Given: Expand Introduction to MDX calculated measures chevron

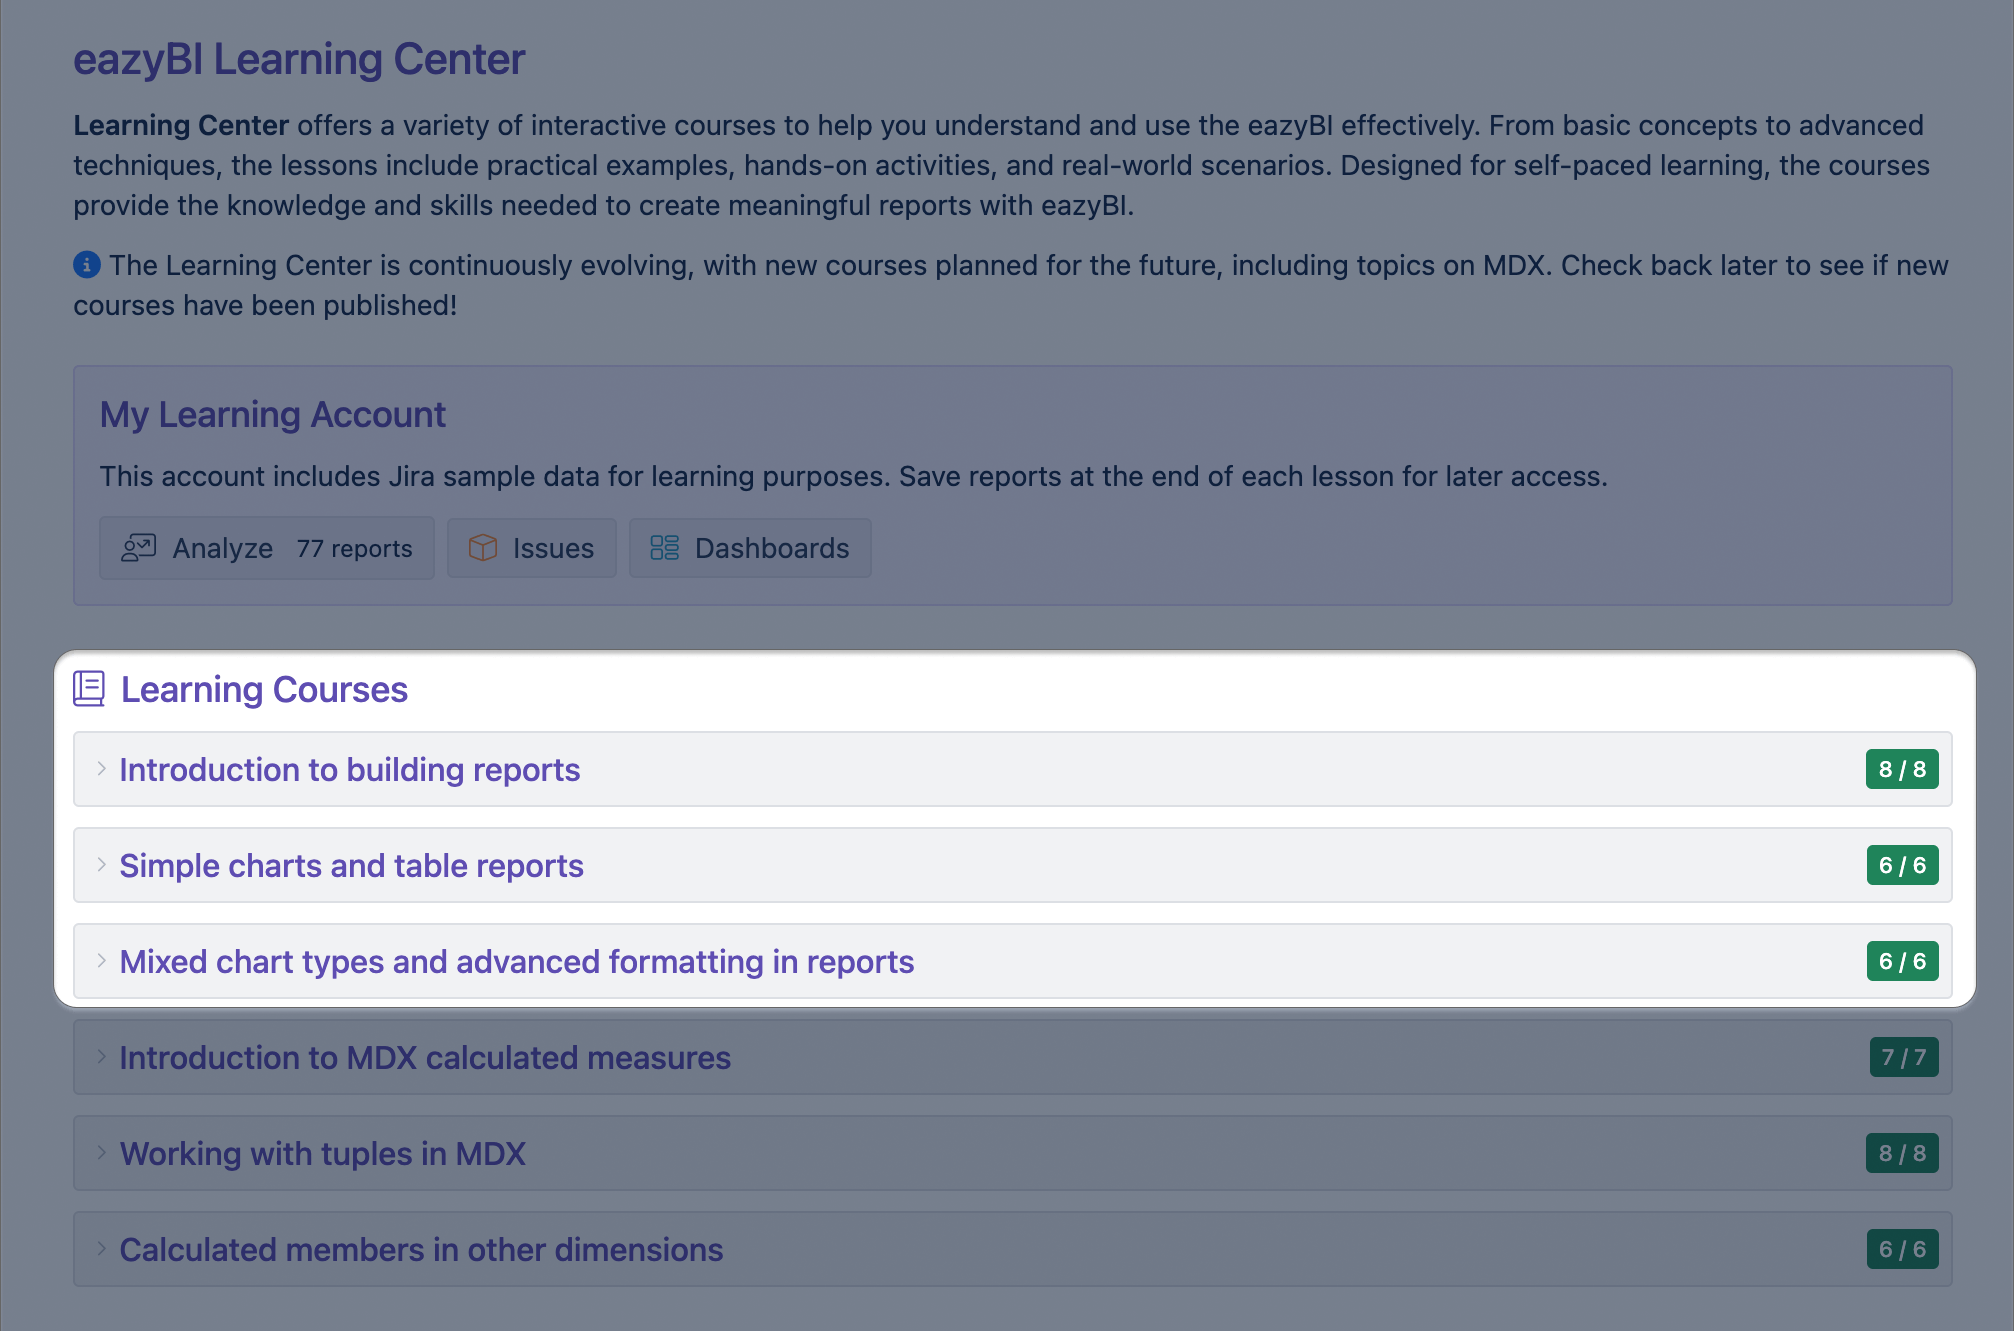Looking at the screenshot, I should point(101,1057).
